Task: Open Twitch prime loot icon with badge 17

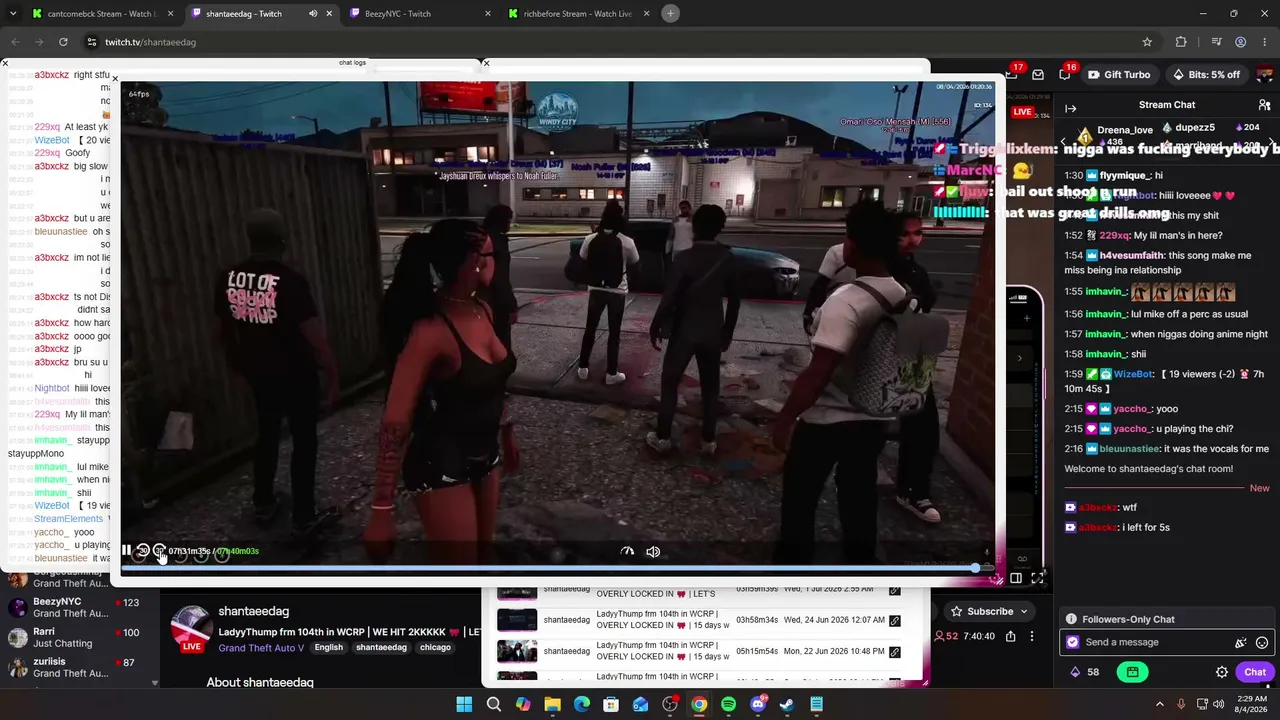Action: click(x=1013, y=72)
